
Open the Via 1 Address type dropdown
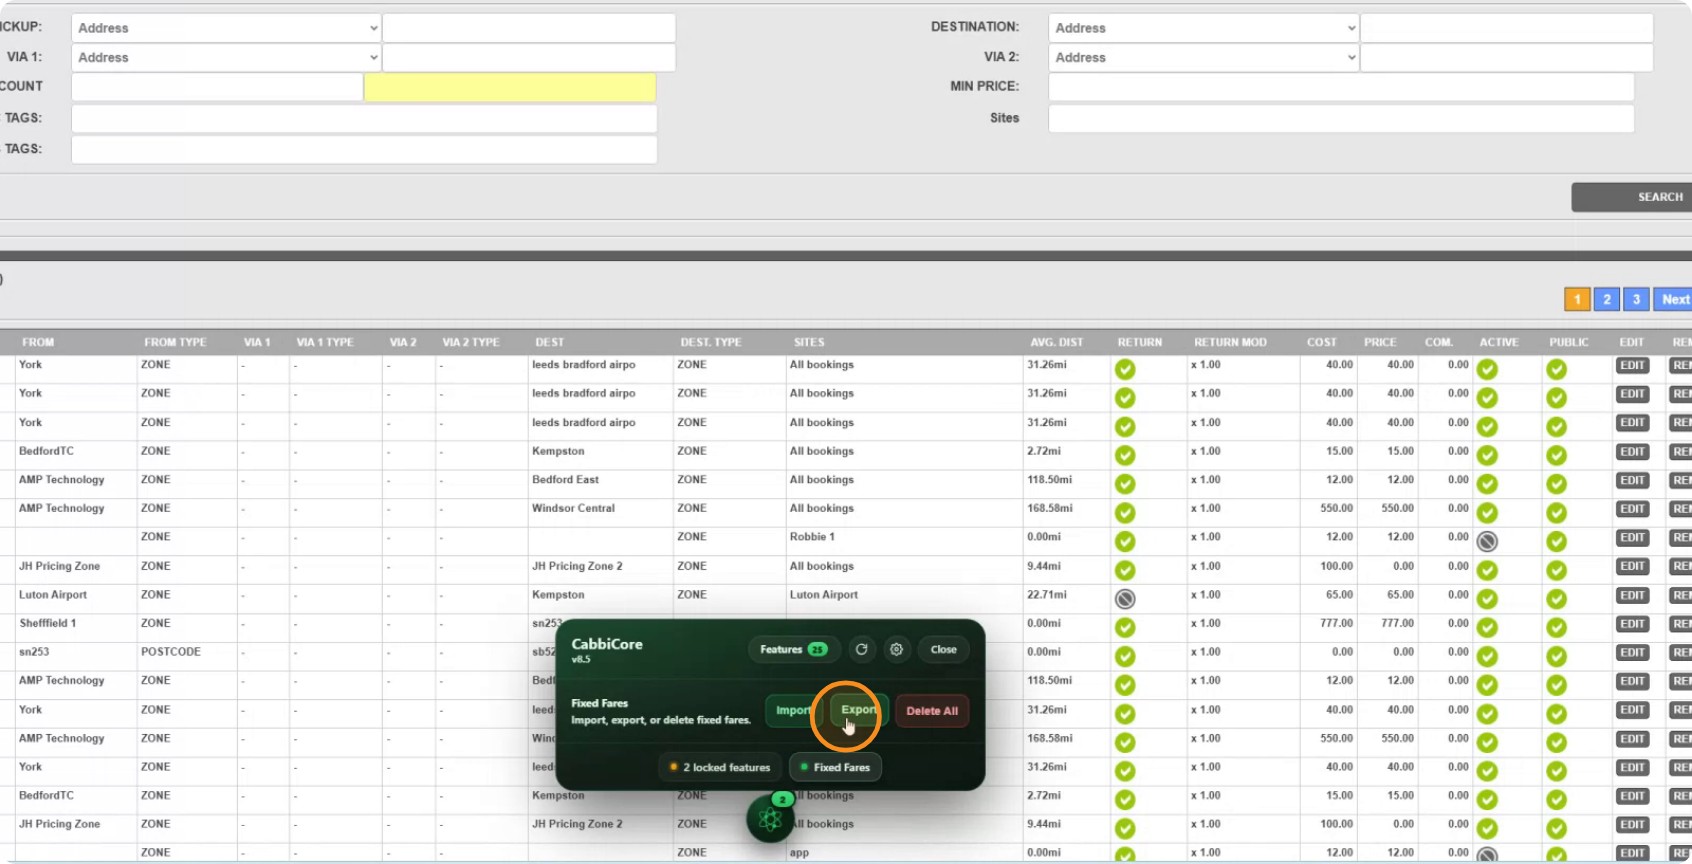coord(226,57)
